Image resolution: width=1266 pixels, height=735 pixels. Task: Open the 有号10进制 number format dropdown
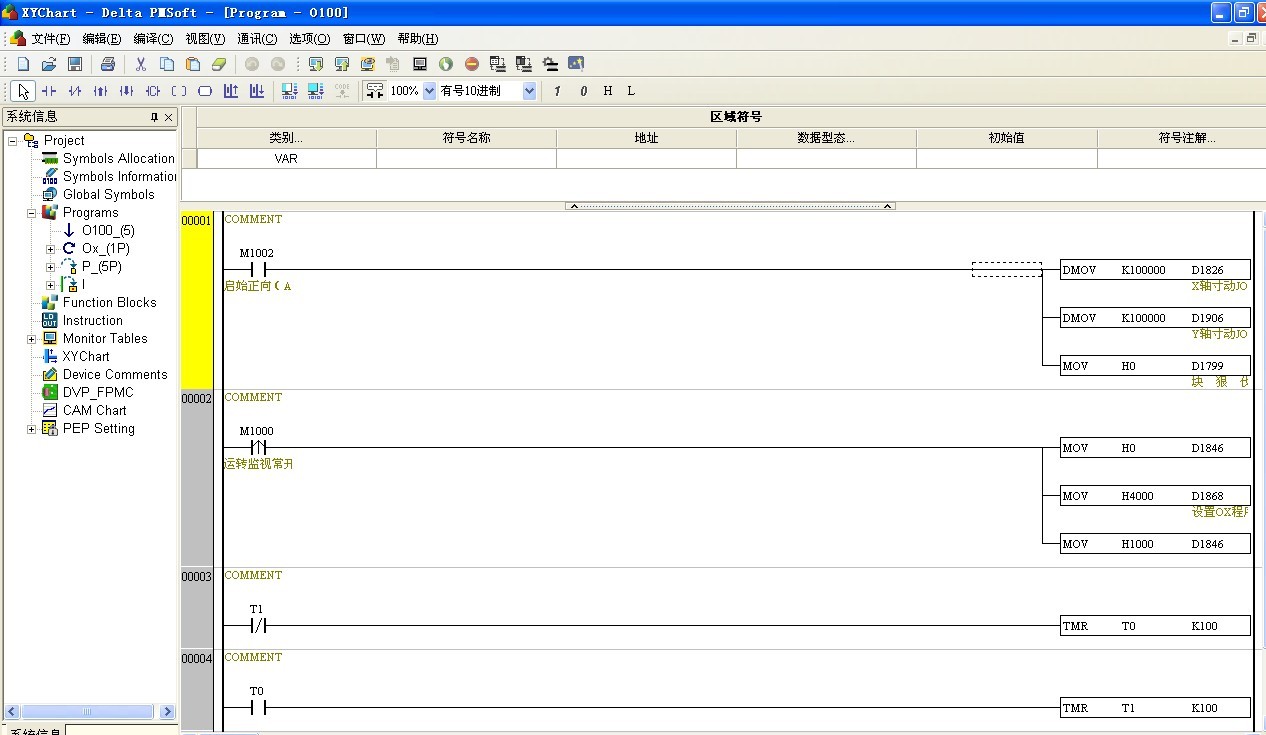pos(529,91)
